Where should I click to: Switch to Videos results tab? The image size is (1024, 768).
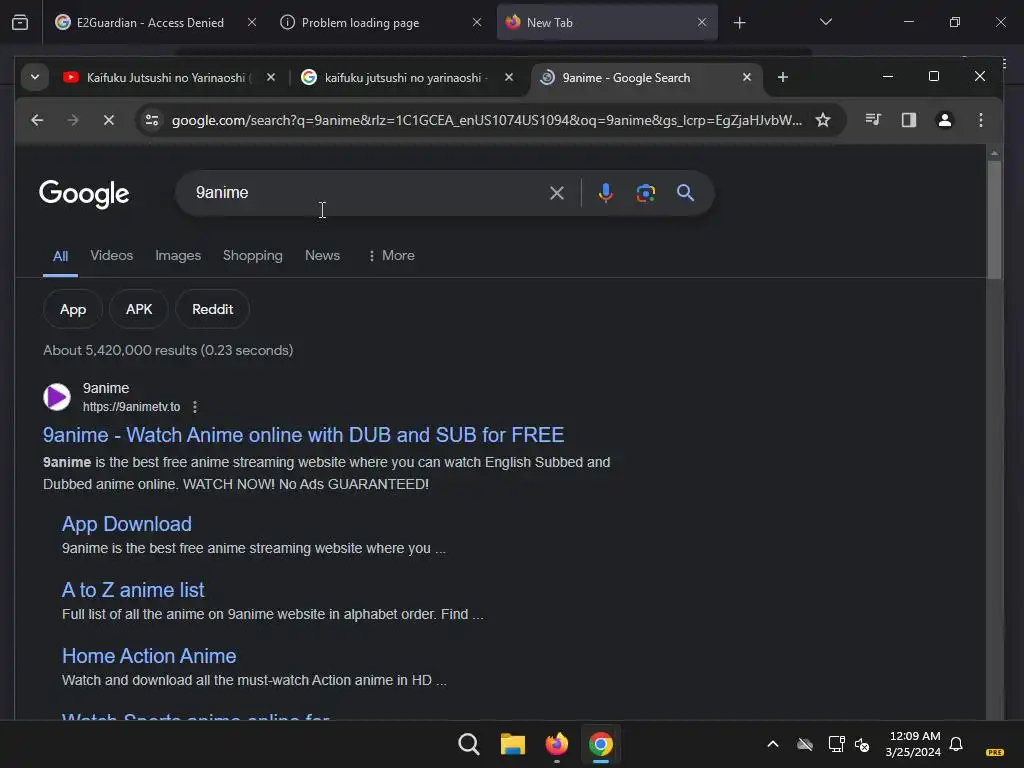tap(112, 255)
